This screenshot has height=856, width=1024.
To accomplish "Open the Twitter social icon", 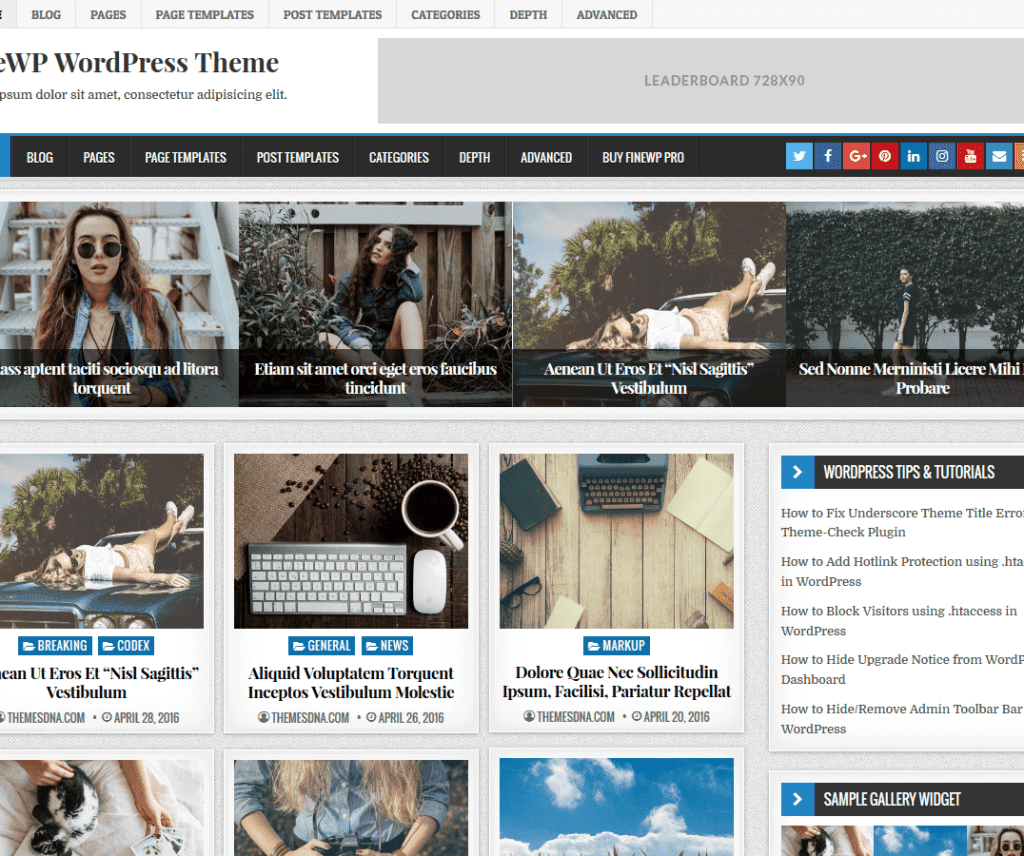I will click(799, 157).
